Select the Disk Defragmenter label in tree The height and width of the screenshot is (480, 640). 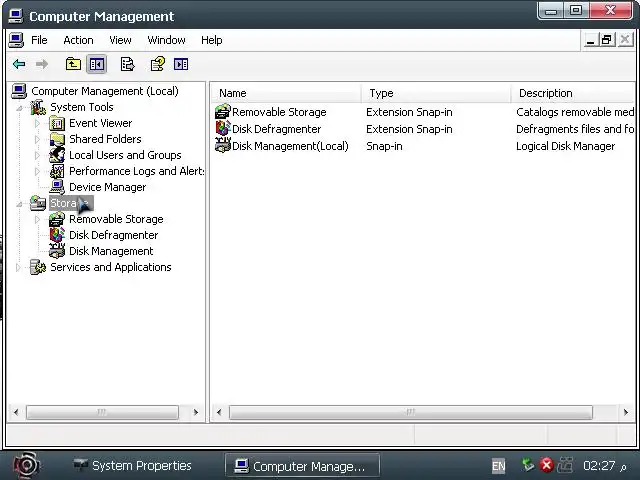pos(113,235)
